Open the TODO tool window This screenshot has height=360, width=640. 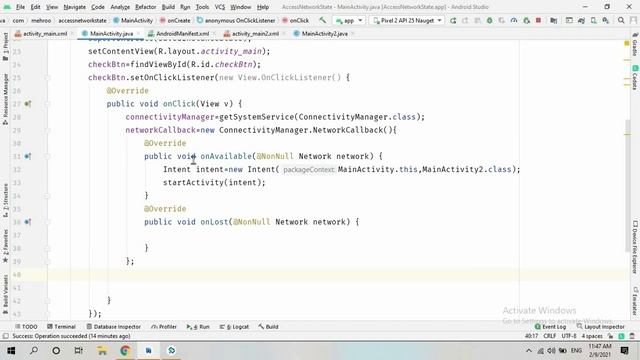coord(26,327)
